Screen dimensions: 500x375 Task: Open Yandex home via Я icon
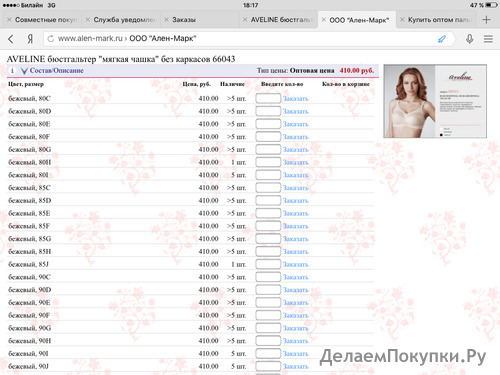30,39
